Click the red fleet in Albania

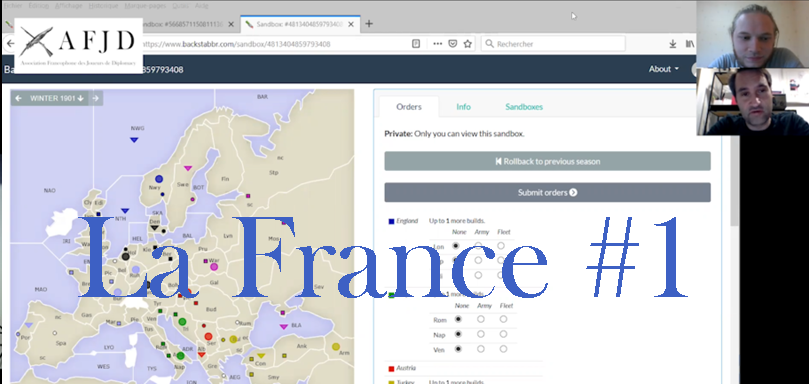click(x=202, y=355)
